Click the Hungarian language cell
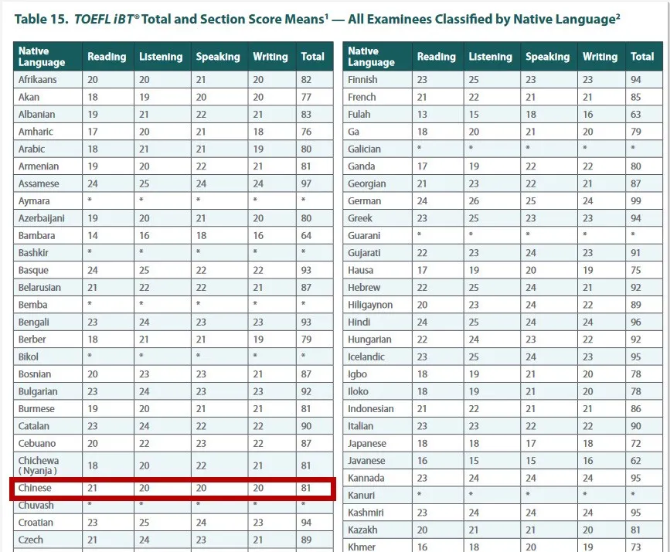Viewport: 670px width, 558px height. pos(378,340)
